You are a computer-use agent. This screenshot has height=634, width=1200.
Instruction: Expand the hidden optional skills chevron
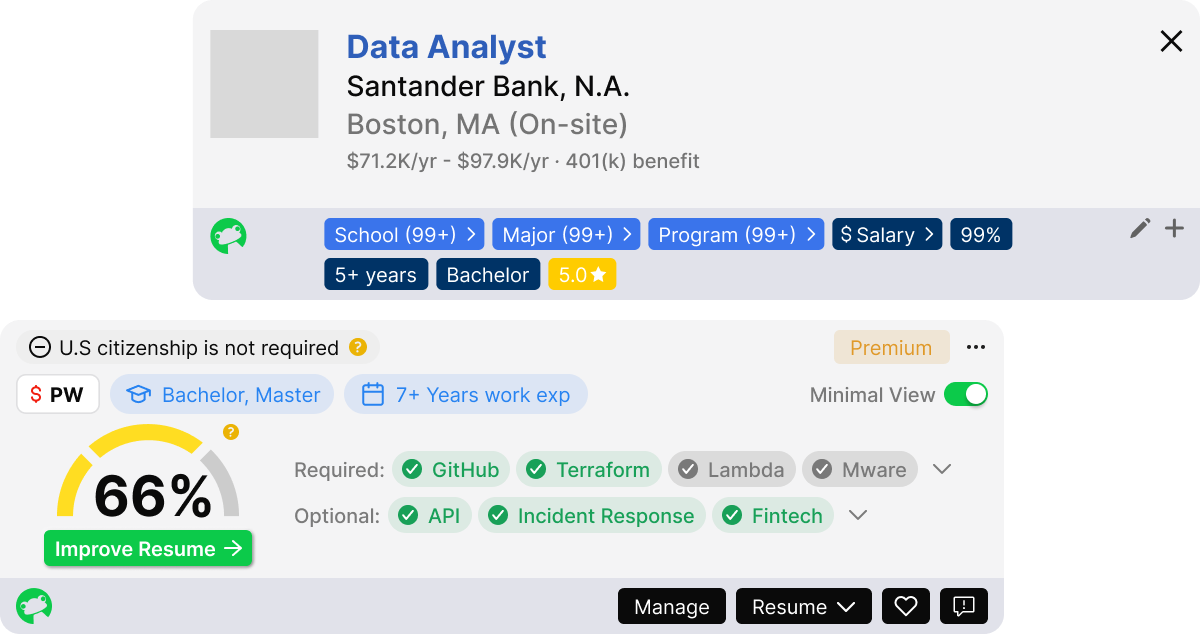(857, 515)
